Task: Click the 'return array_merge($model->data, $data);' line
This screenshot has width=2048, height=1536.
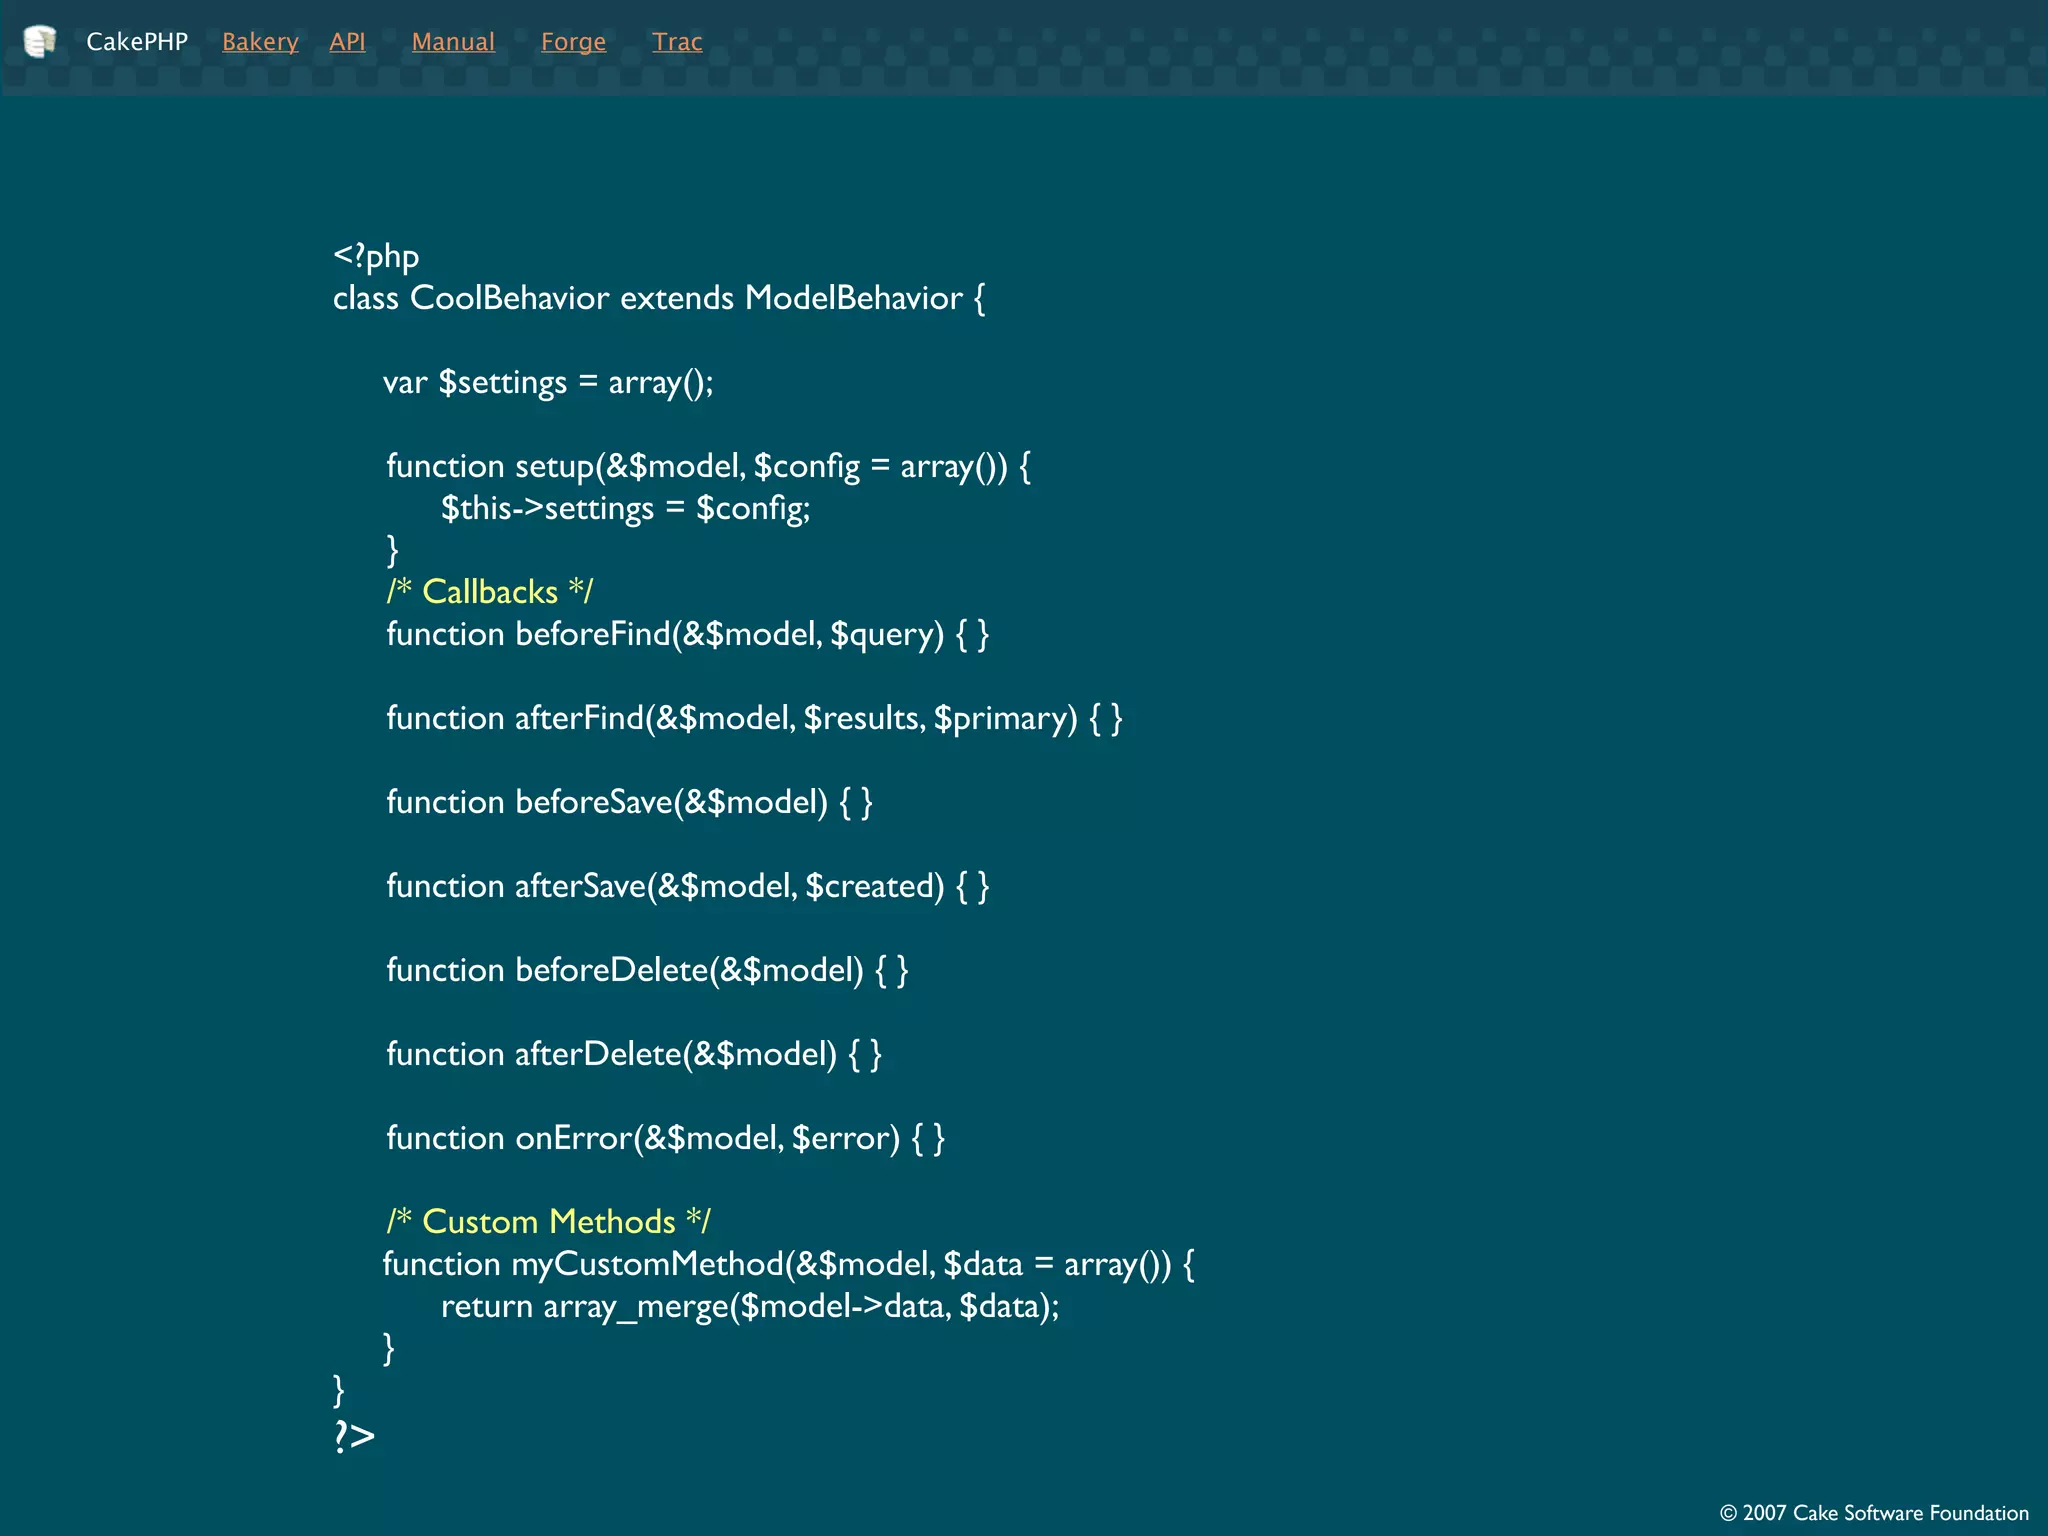Action: (750, 1306)
